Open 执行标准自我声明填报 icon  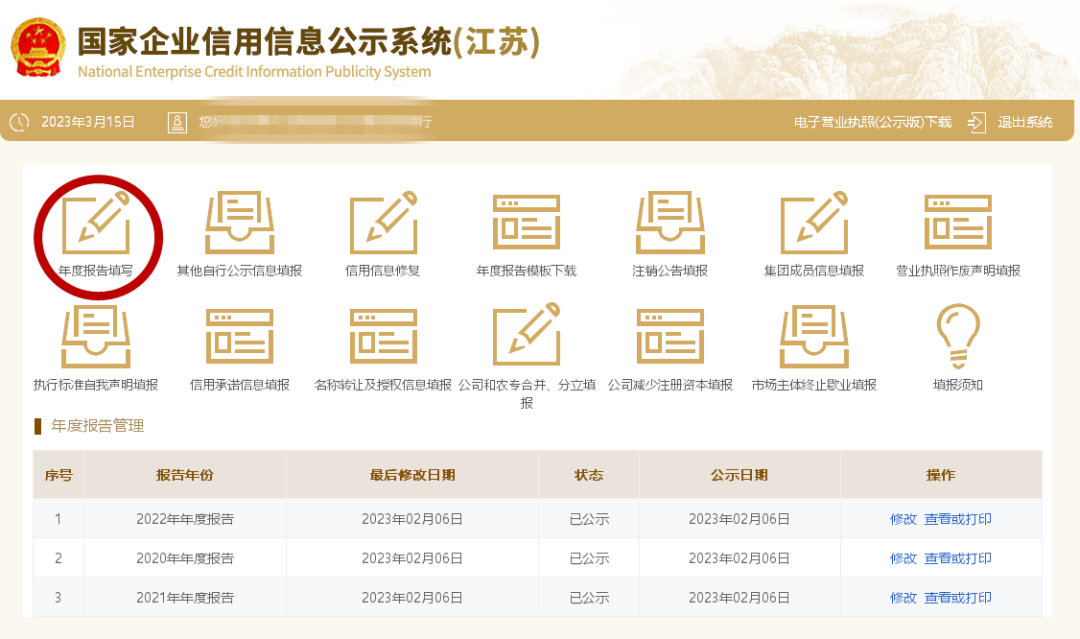coord(96,337)
